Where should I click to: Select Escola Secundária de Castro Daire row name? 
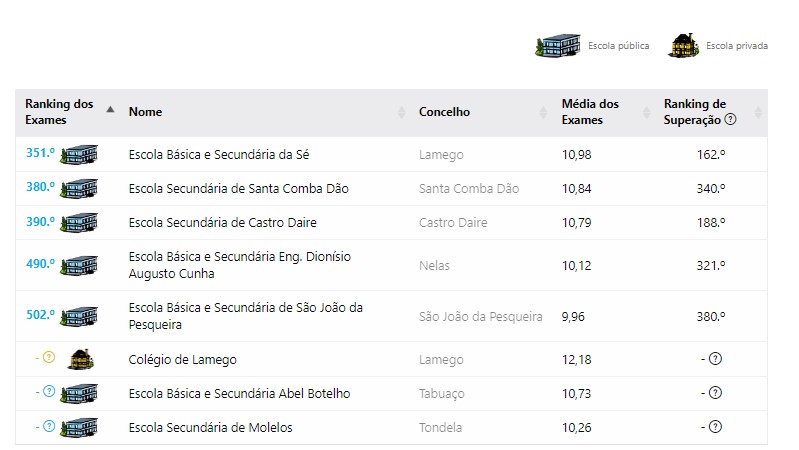223,223
